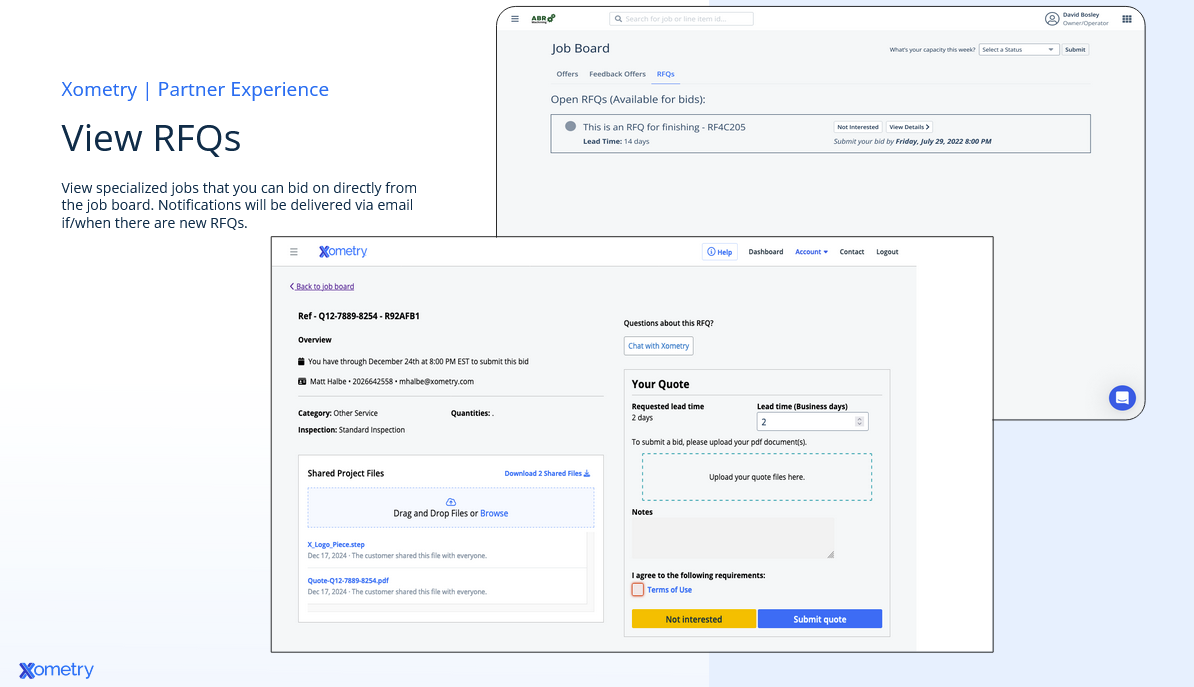This screenshot has height=687, width=1194.
Task: Click the ABR logo in Job Board header
Action: (x=543, y=19)
